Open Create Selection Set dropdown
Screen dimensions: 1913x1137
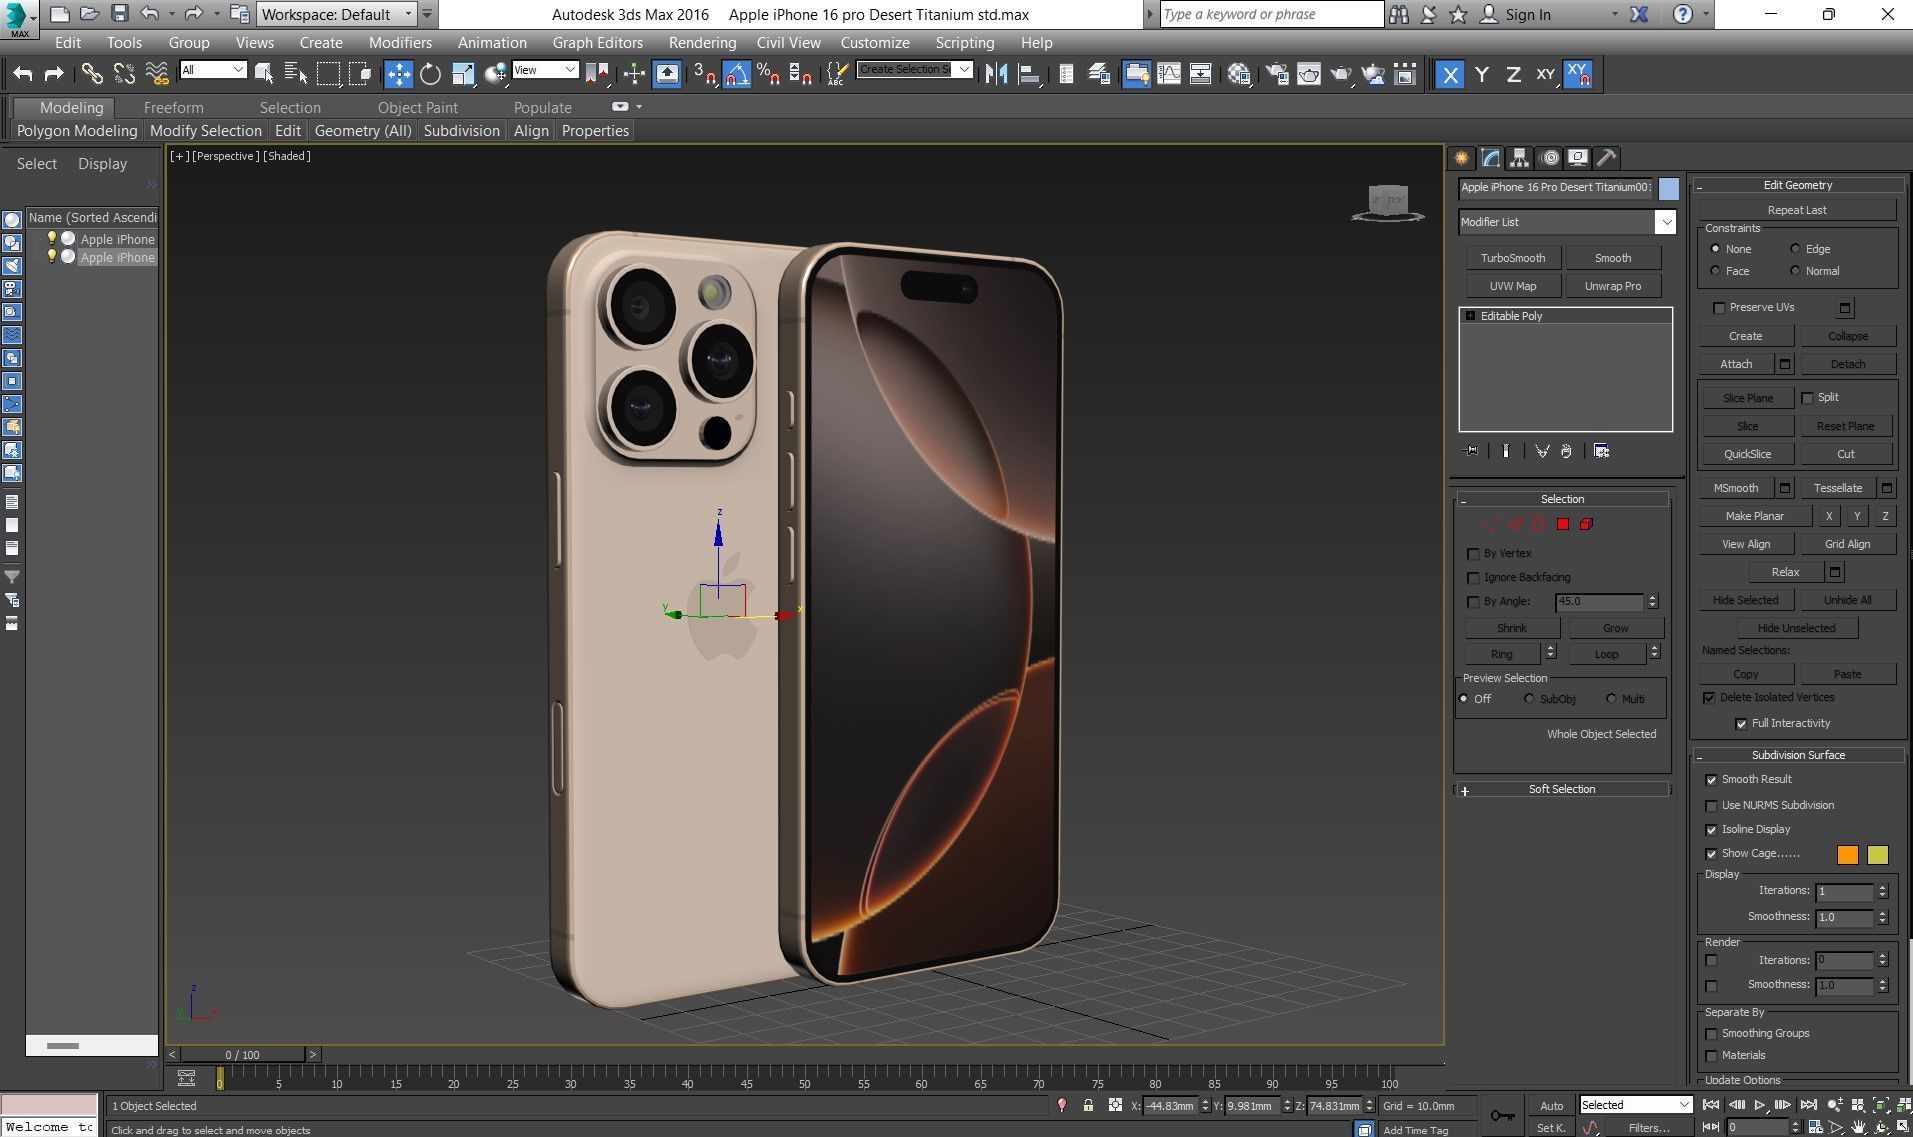[x=914, y=69]
